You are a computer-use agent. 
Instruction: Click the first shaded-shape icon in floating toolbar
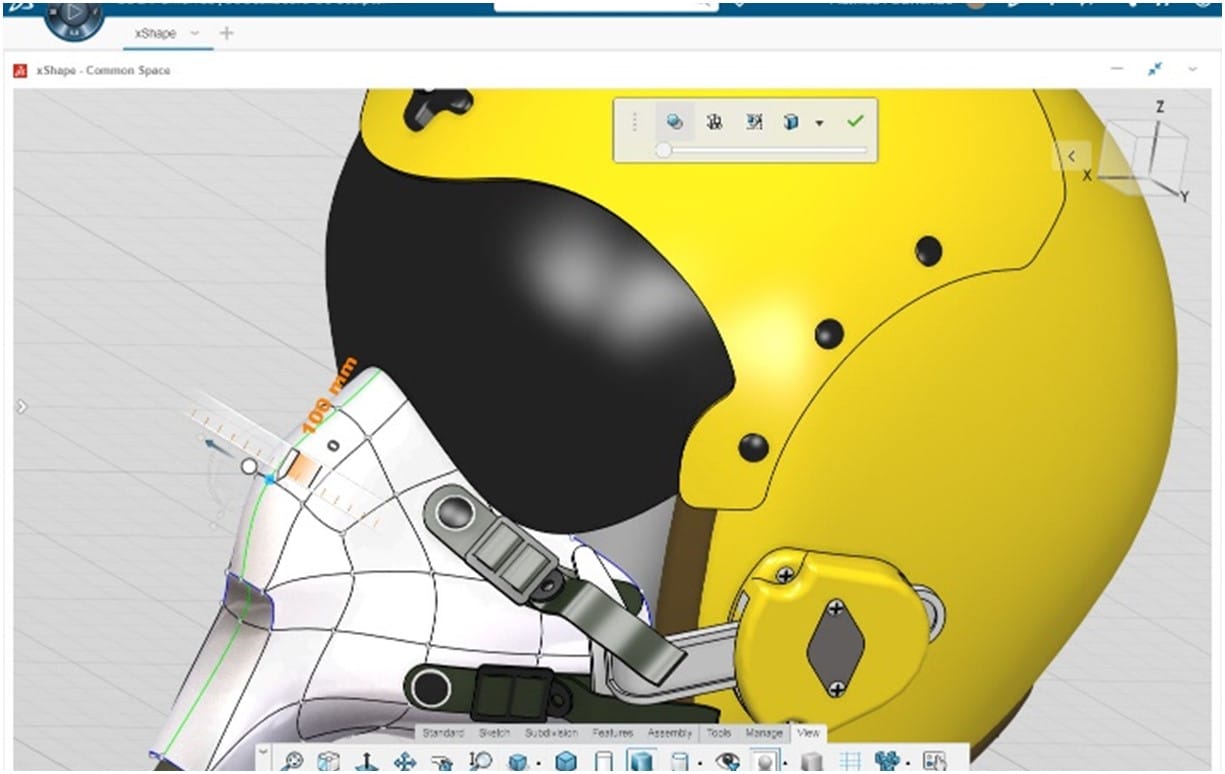tap(675, 122)
